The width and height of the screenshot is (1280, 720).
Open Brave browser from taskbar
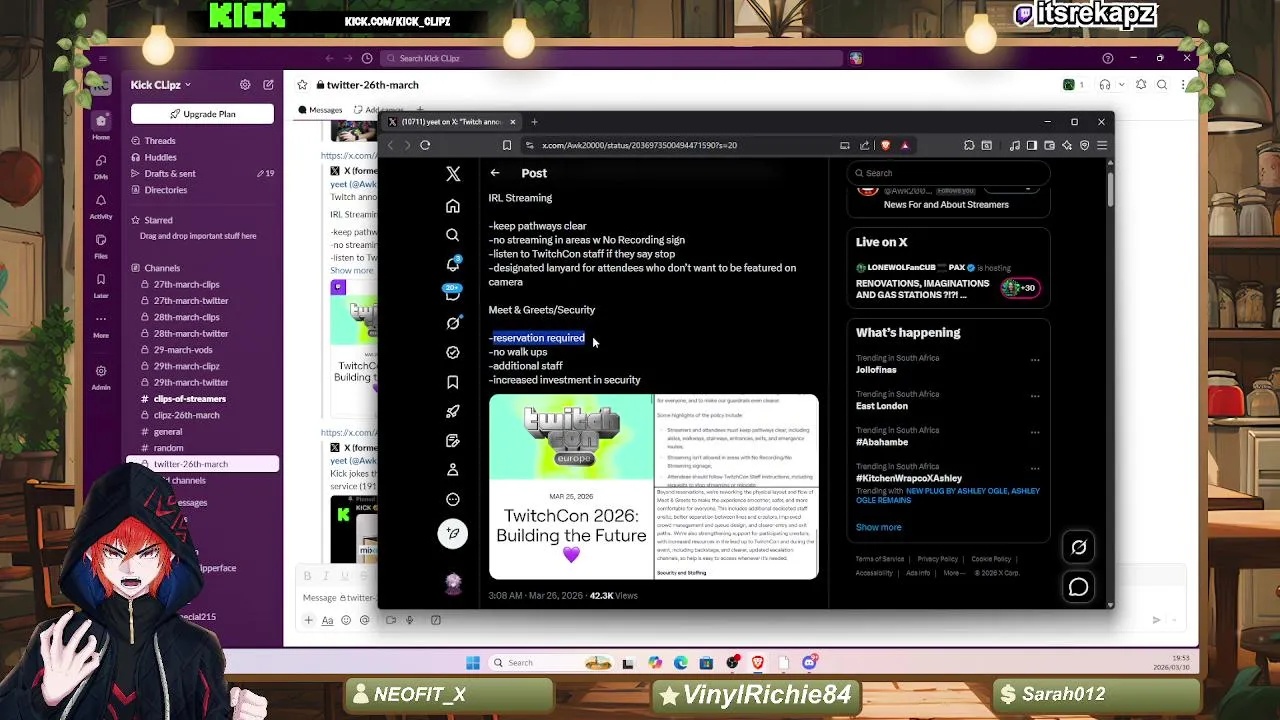758,663
